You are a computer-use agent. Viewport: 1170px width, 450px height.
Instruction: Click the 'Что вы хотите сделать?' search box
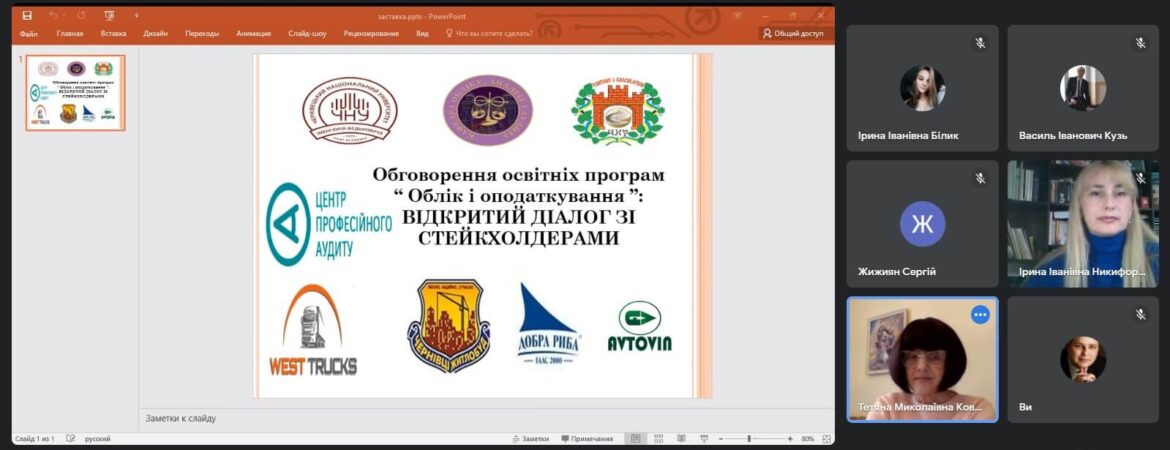(x=489, y=34)
